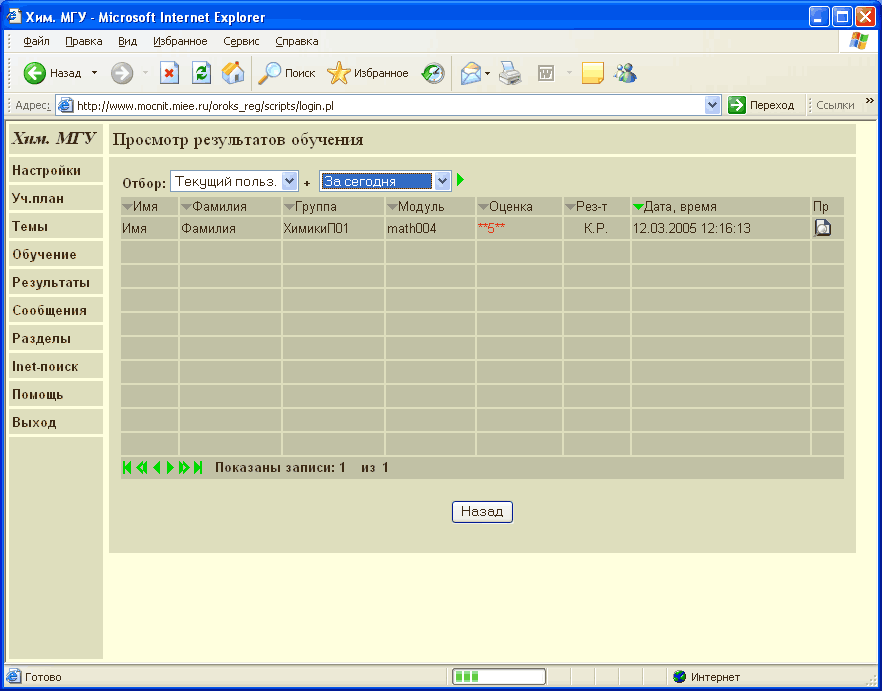Click the Refresh page icon
882x691 pixels.
click(201, 73)
